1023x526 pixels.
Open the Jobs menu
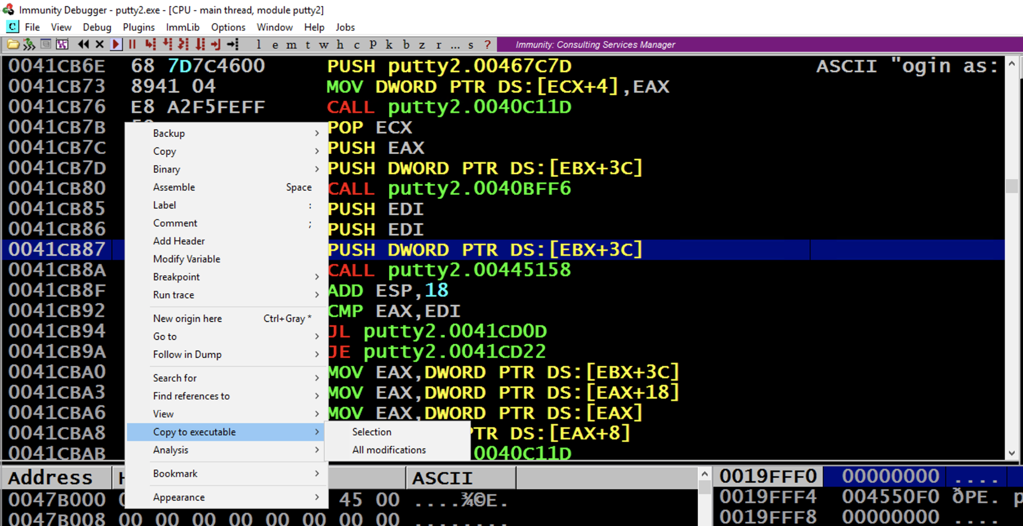[345, 27]
